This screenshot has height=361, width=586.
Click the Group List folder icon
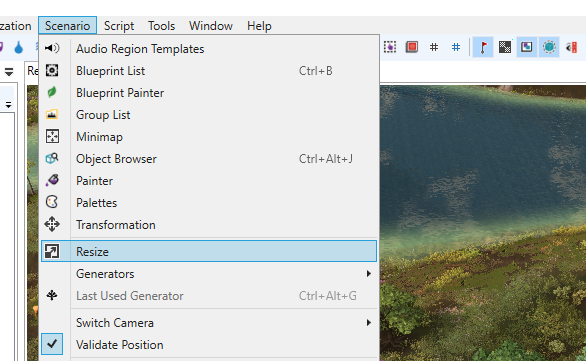coord(52,114)
